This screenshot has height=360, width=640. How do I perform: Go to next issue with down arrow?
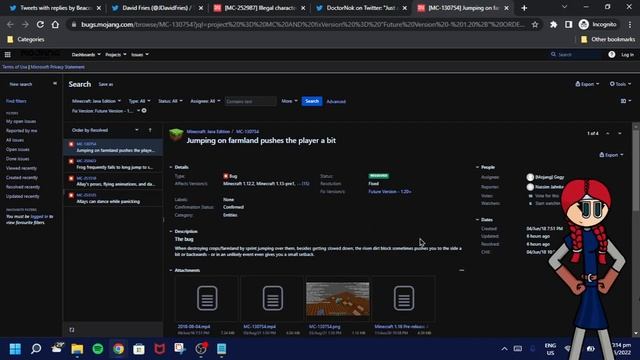pyautogui.click(x=620, y=133)
